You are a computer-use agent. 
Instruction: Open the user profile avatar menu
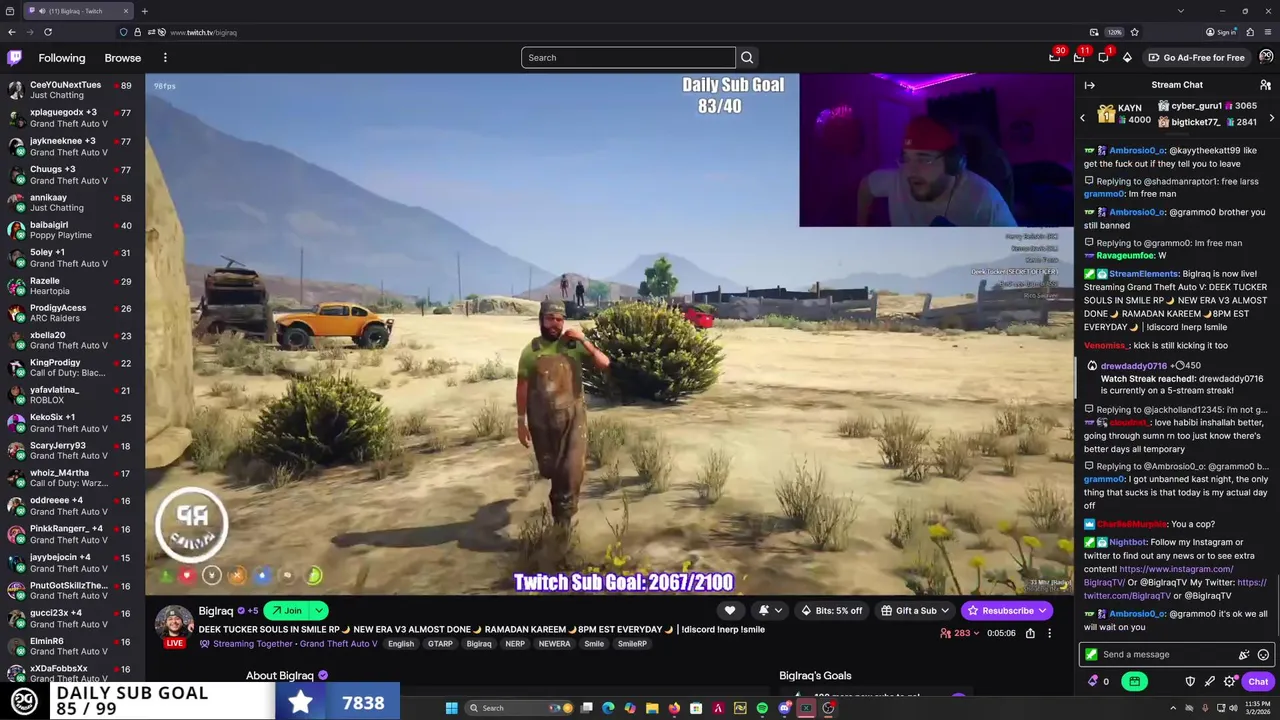[x=1266, y=57]
